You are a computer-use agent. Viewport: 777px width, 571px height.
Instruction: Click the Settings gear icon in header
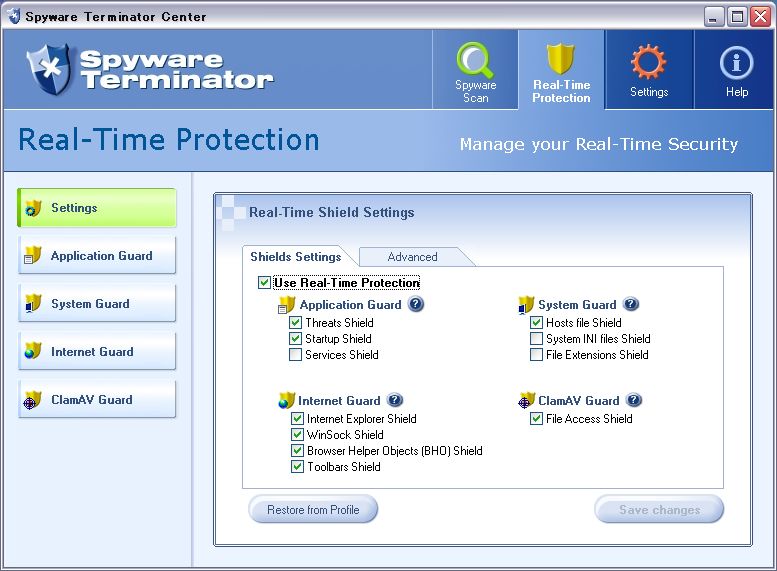pos(648,62)
